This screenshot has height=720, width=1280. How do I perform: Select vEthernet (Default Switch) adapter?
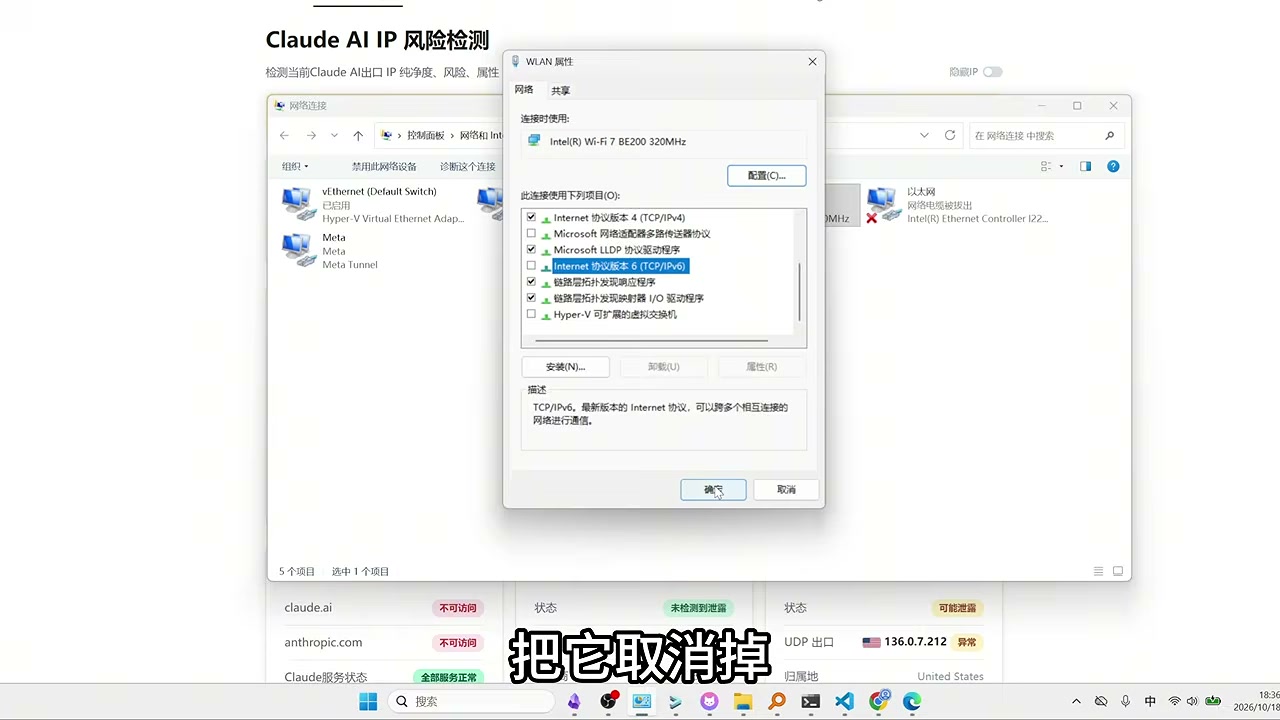[x=374, y=205]
